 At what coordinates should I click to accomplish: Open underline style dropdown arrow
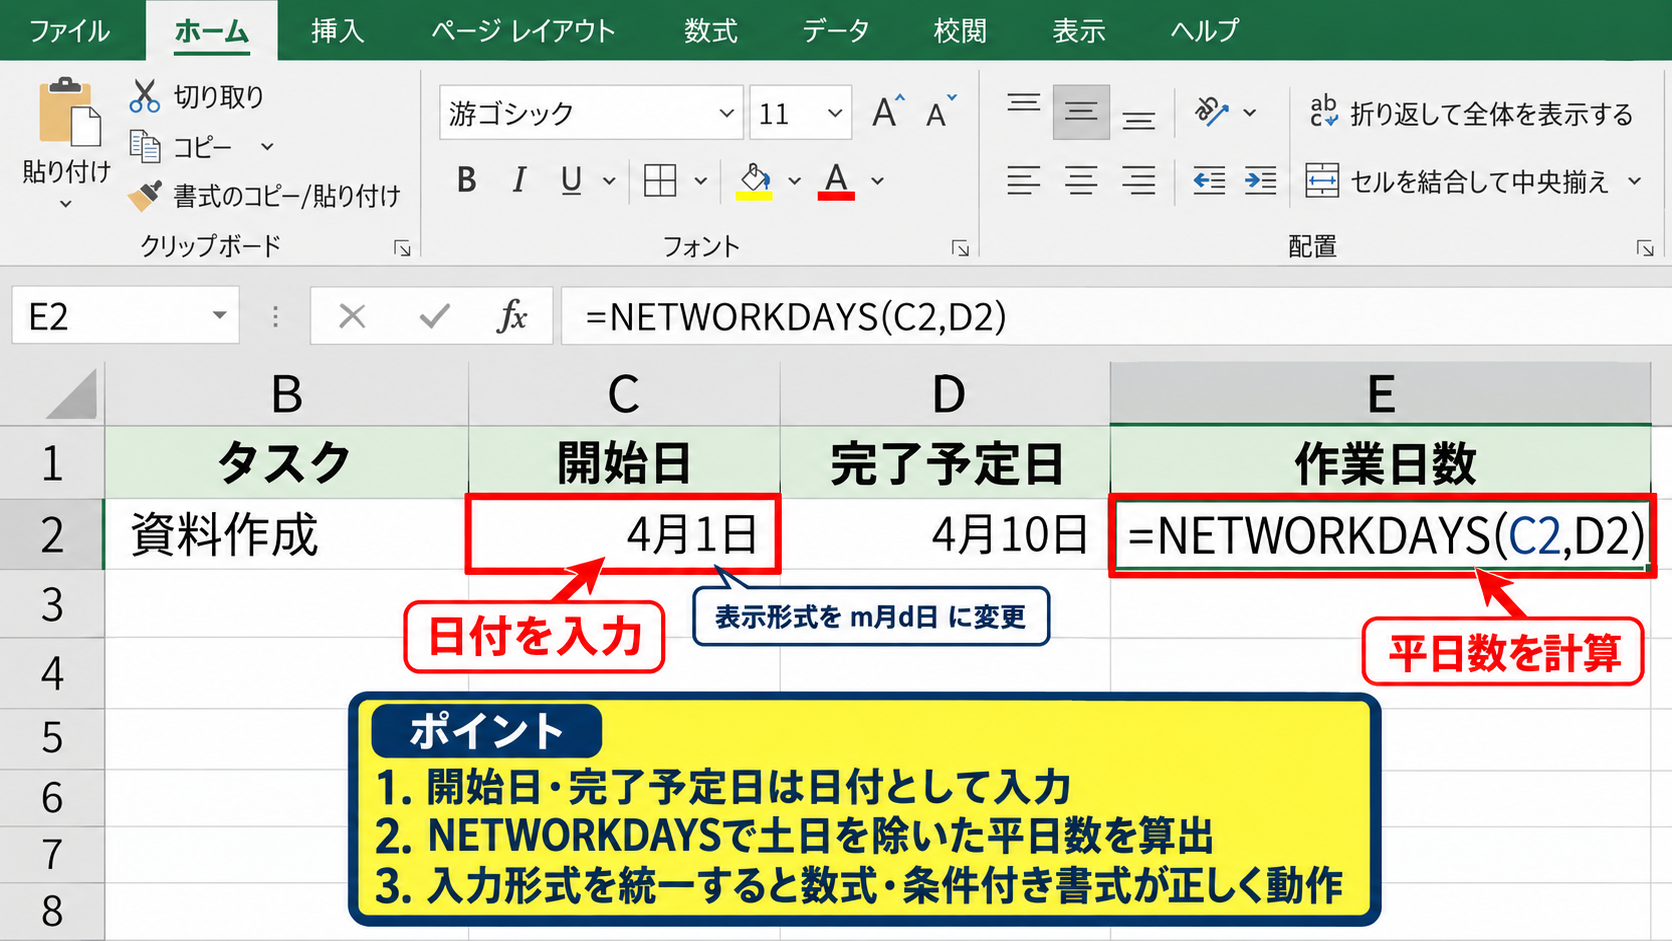609,181
